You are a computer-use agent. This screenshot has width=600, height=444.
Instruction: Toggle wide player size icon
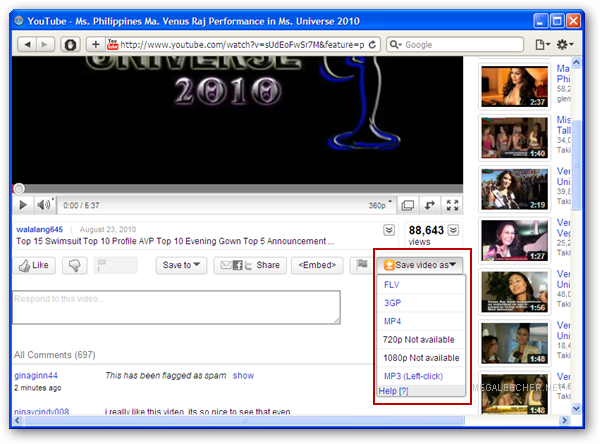click(x=408, y=206)
